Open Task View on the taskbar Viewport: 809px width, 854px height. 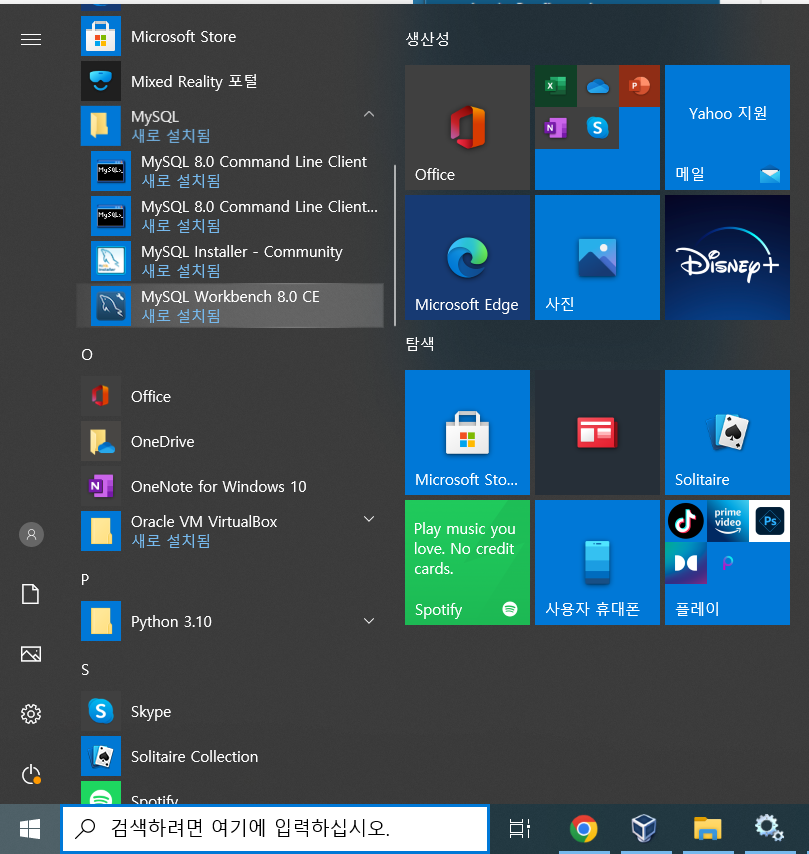pos(519,829)
